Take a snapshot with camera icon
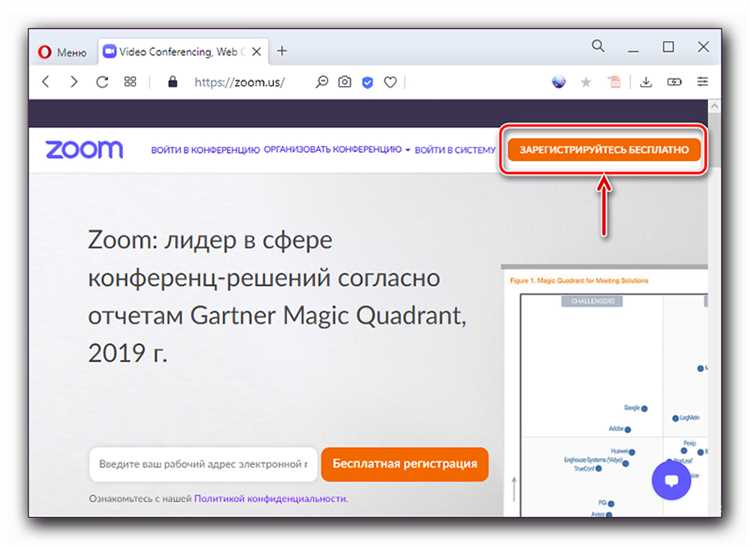Image resolution: width=750 pixels, height=548 pixels. click(x=344, y=82)
